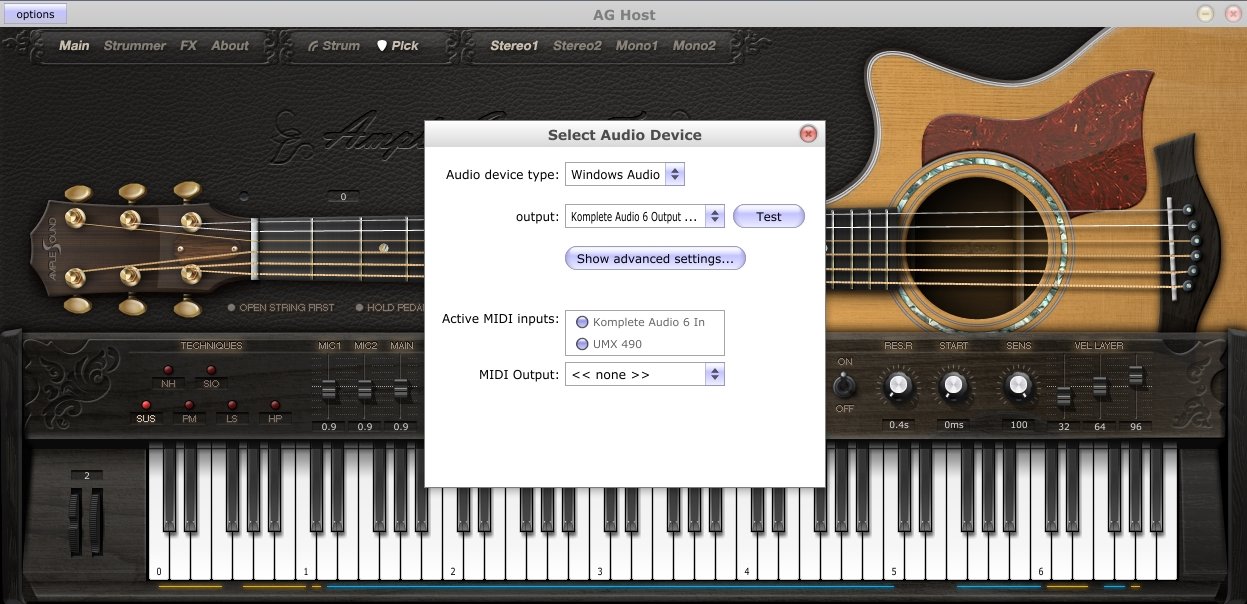Click Show advanced settings button
This screenshot has width=1247, height=604.
point(655,258)
